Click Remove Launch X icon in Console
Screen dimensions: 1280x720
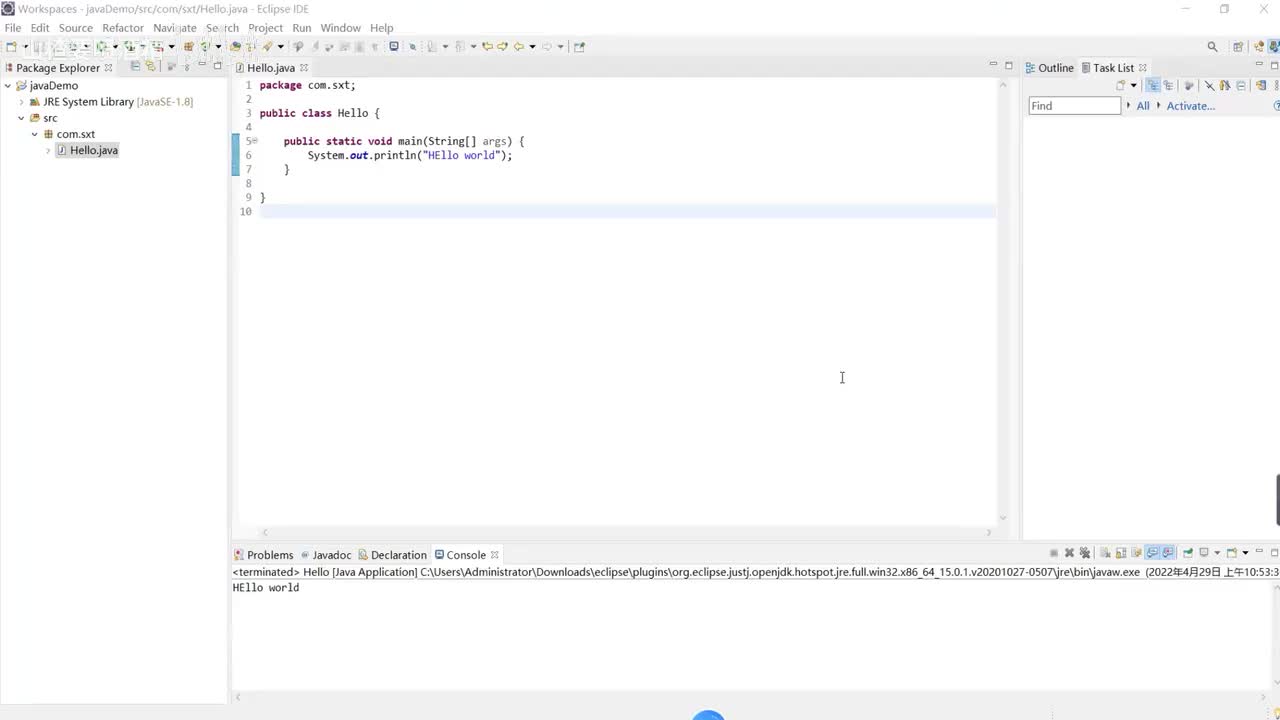click(1069, 553)
